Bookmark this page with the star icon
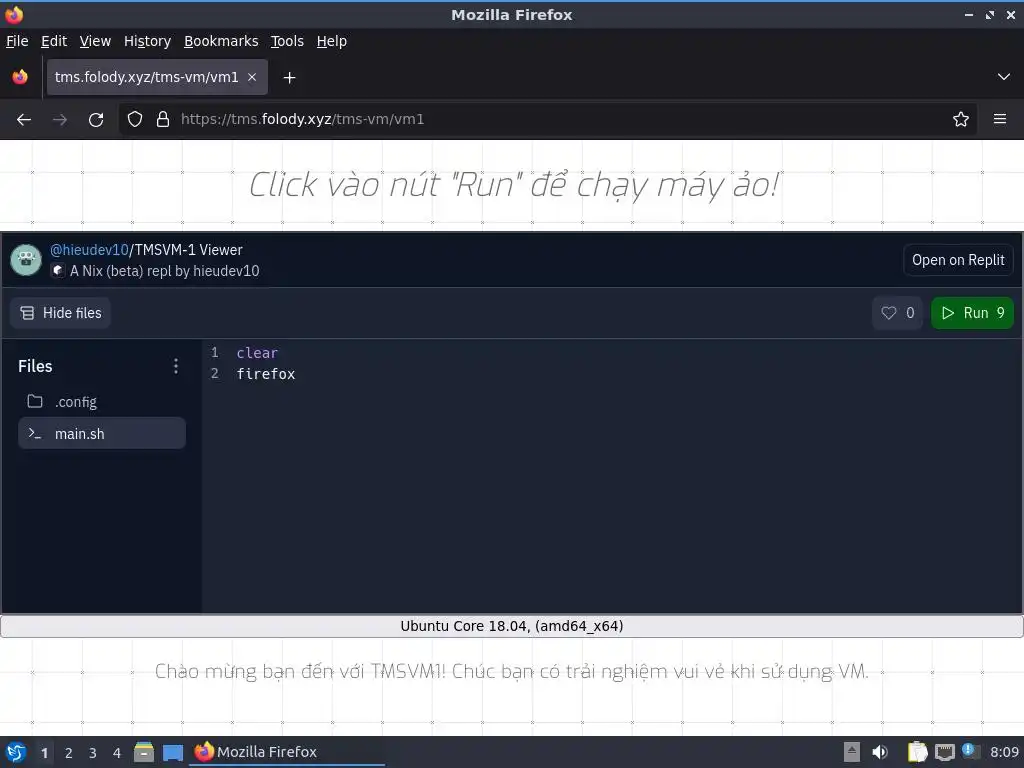 (x=961, y=120)
